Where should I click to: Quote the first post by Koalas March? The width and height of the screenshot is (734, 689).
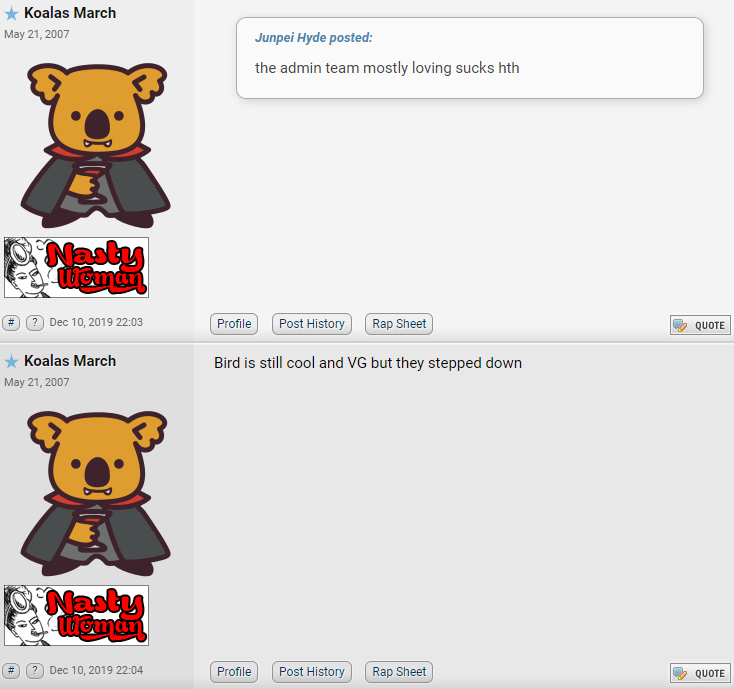(x=700, y=325)
